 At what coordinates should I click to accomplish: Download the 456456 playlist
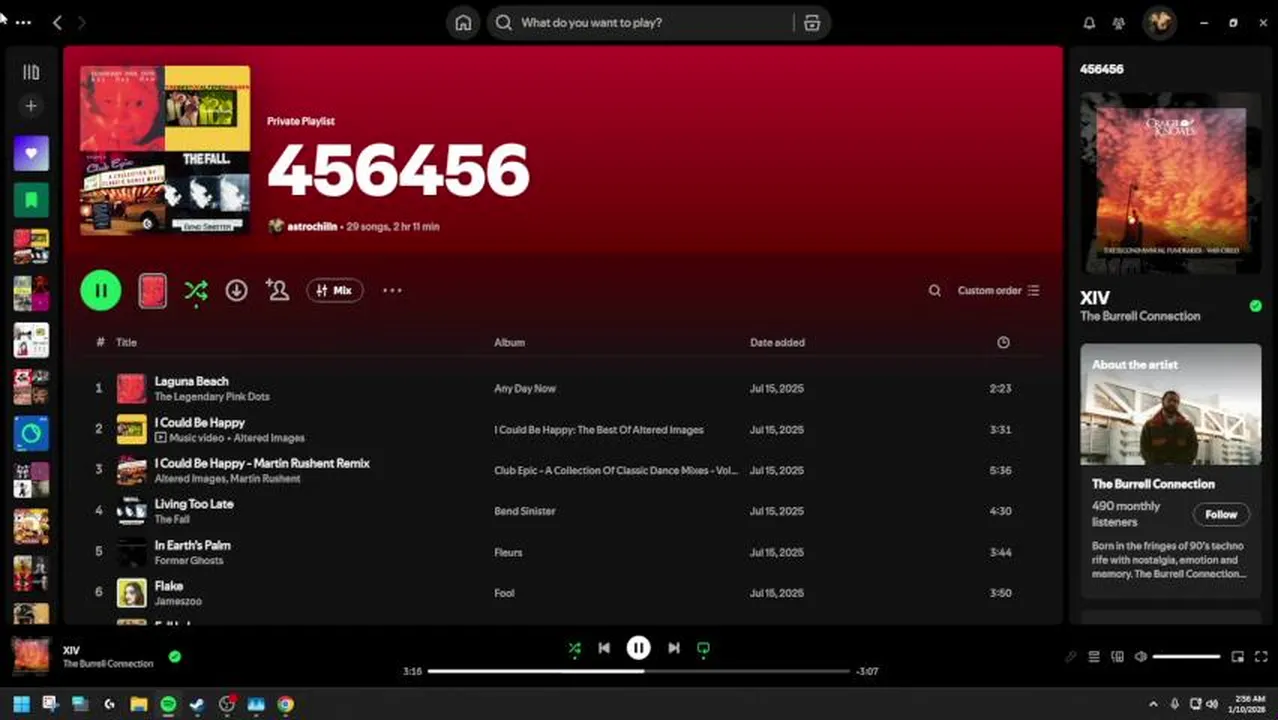click(236, 290)
